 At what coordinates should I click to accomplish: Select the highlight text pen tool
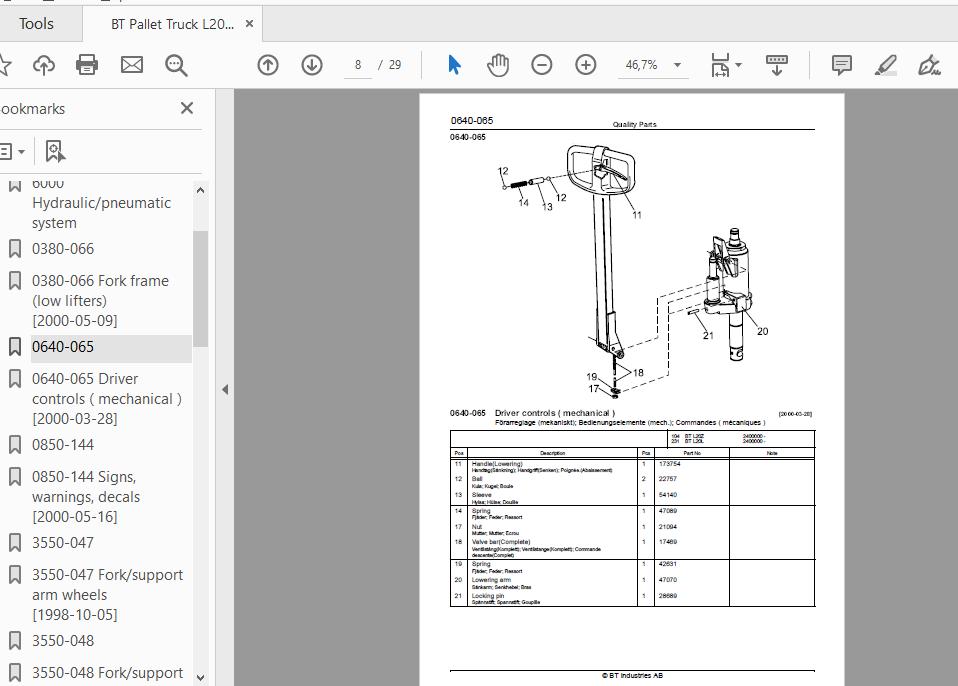[885, 65]
